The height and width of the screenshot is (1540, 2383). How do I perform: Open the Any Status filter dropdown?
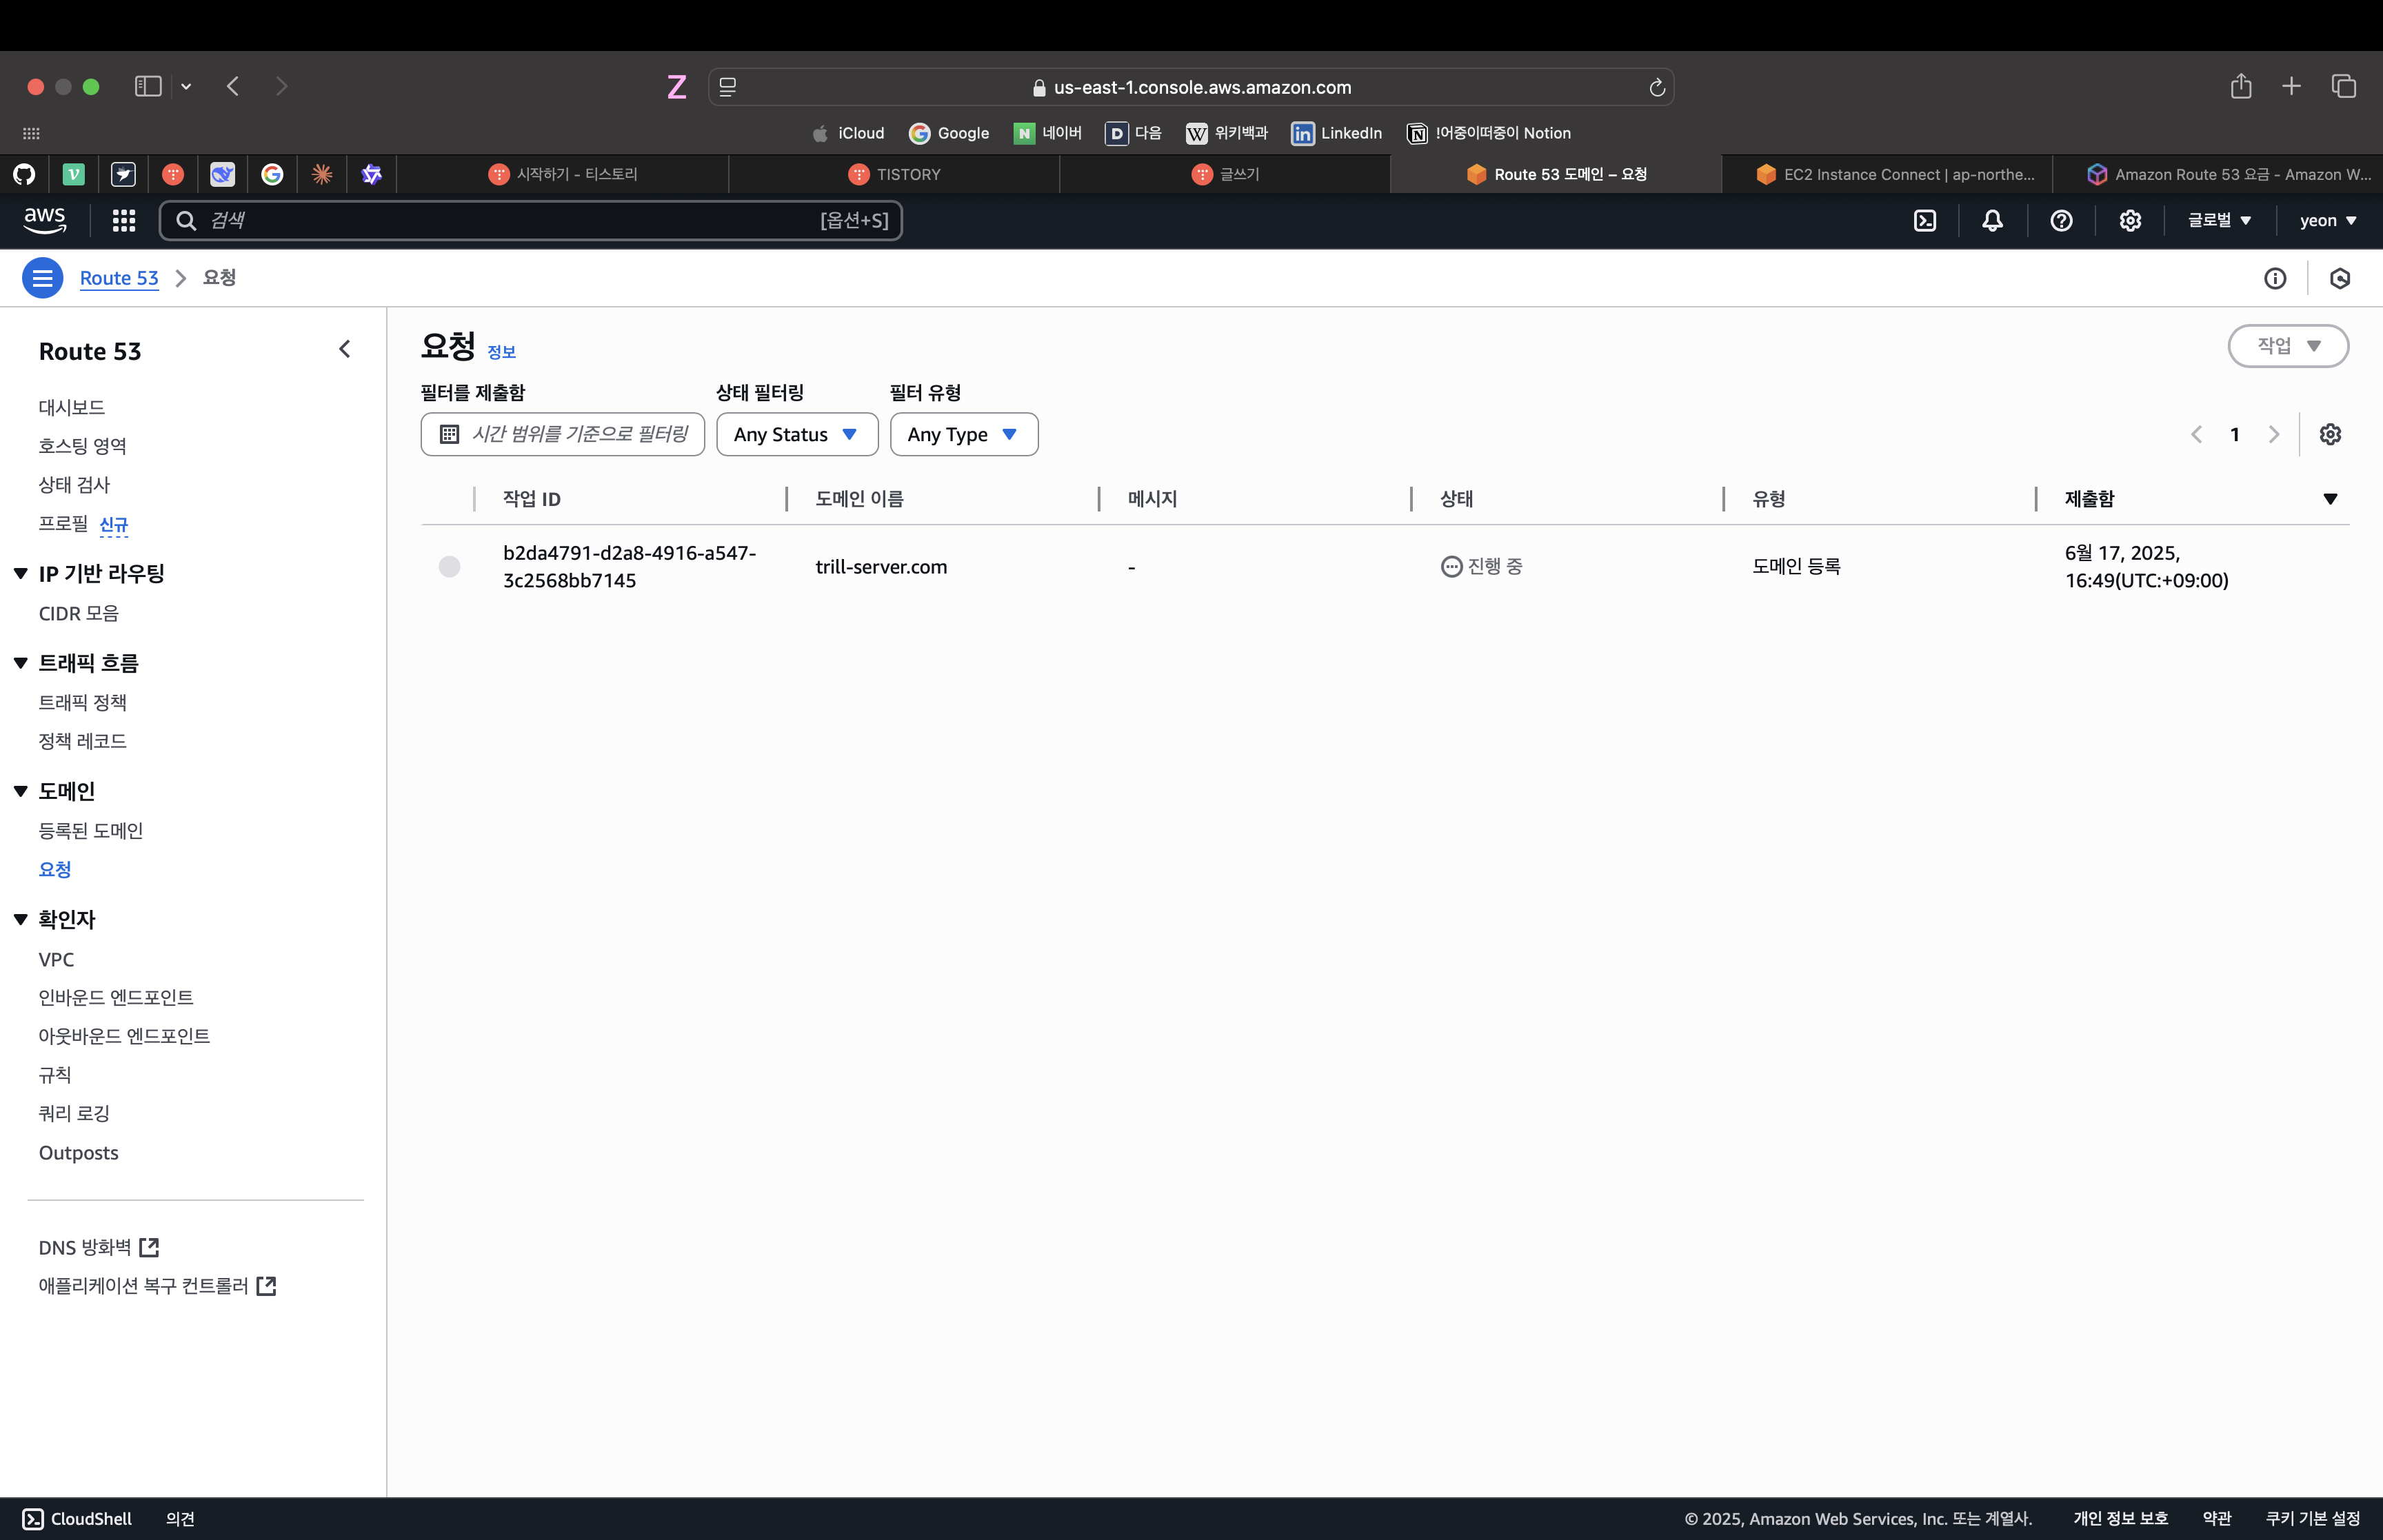point(797,435)
